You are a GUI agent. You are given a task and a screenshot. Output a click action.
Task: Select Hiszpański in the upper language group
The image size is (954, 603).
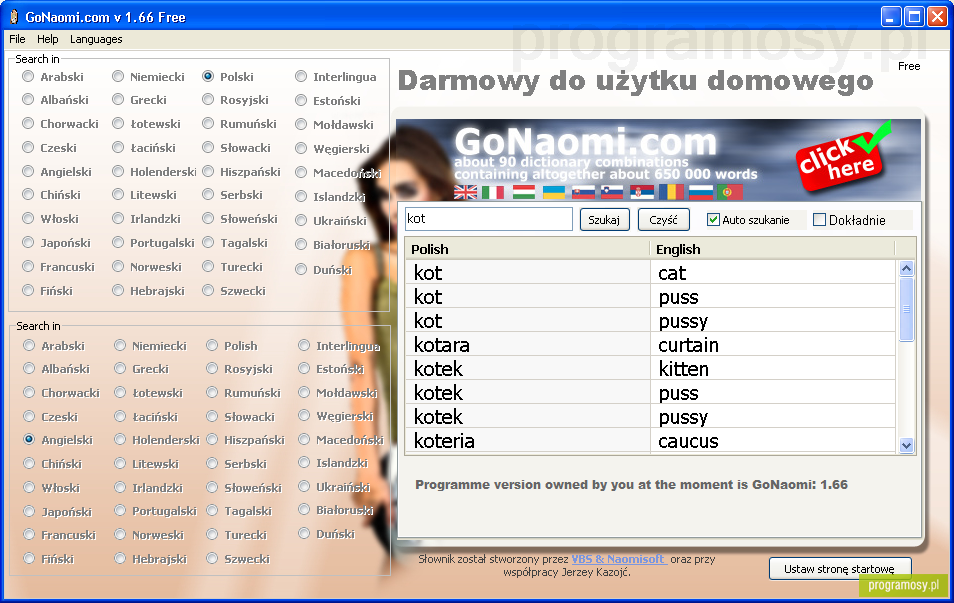tap(208, 172)
